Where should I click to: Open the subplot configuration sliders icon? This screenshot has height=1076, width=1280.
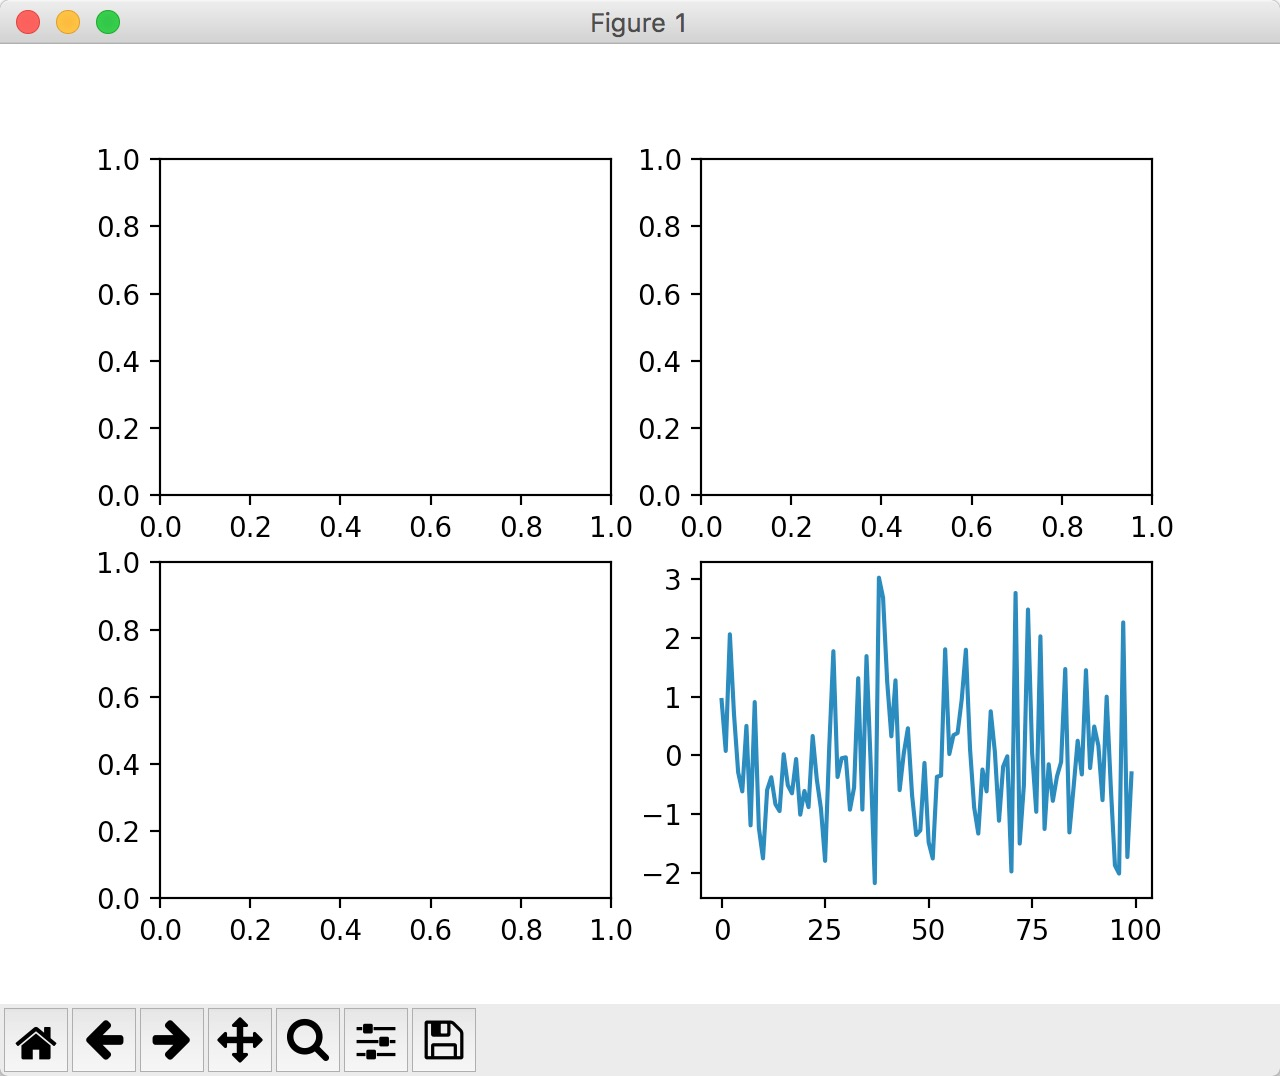(x=375, y=1040)
